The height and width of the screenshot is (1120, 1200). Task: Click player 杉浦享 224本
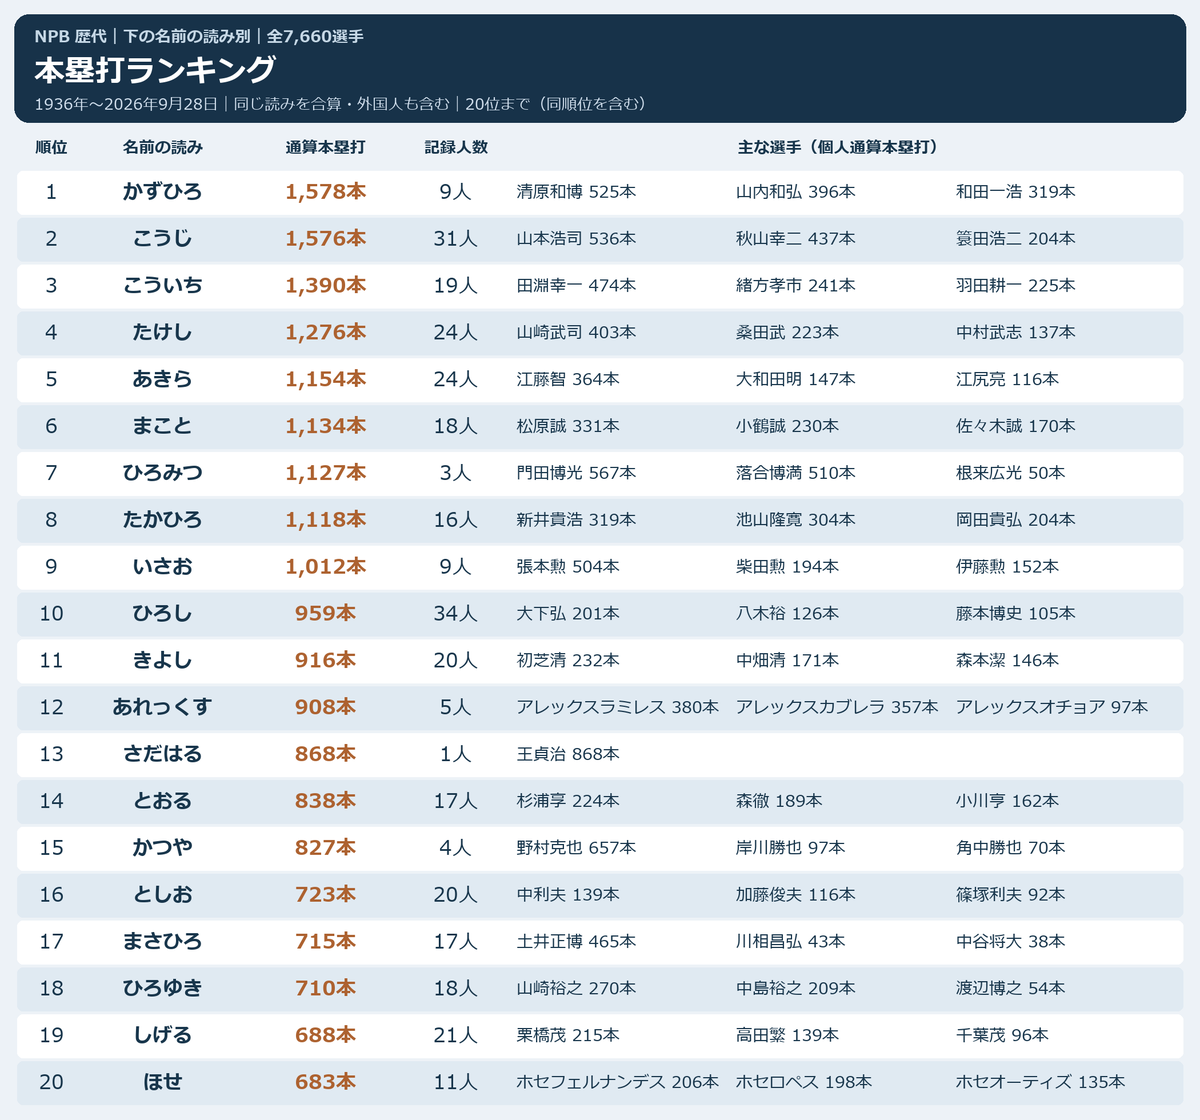(x=568, y=801)
